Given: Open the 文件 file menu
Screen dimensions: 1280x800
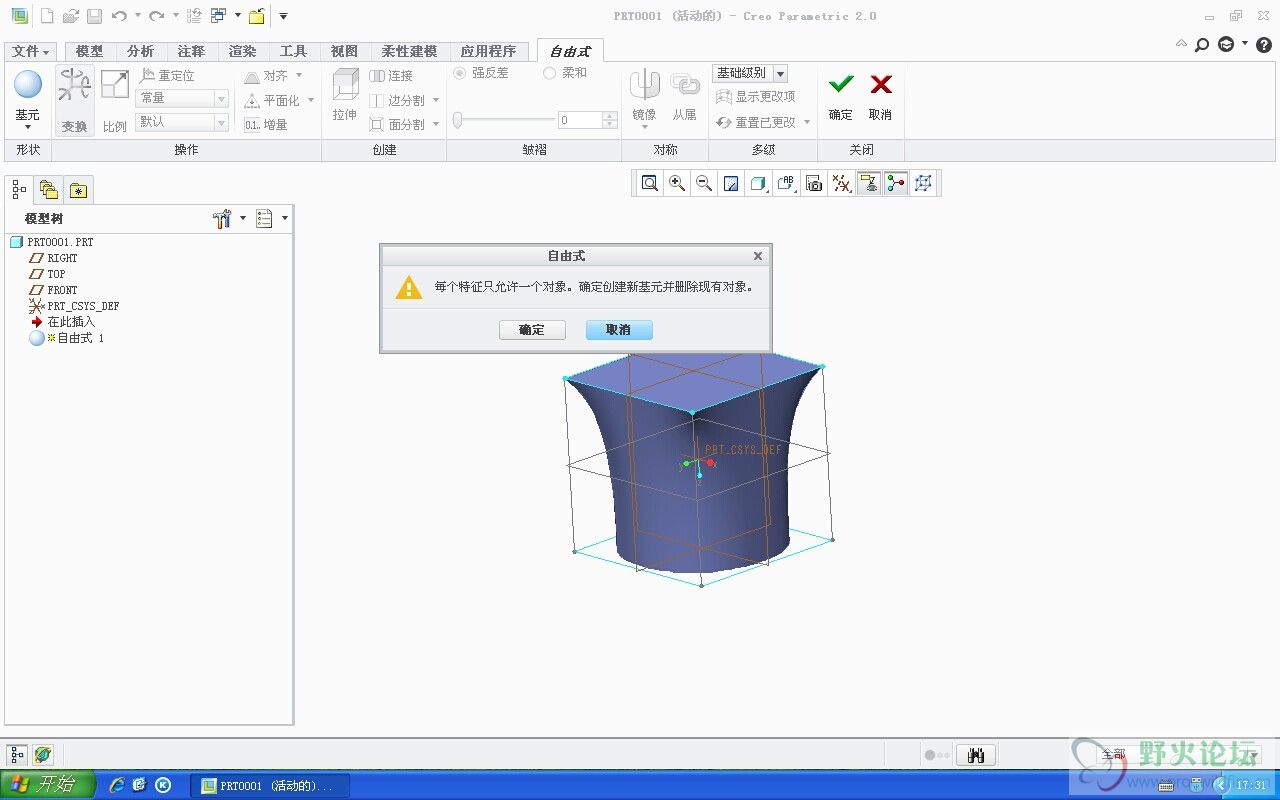Looking at the screenshot, I should (32, 51).
